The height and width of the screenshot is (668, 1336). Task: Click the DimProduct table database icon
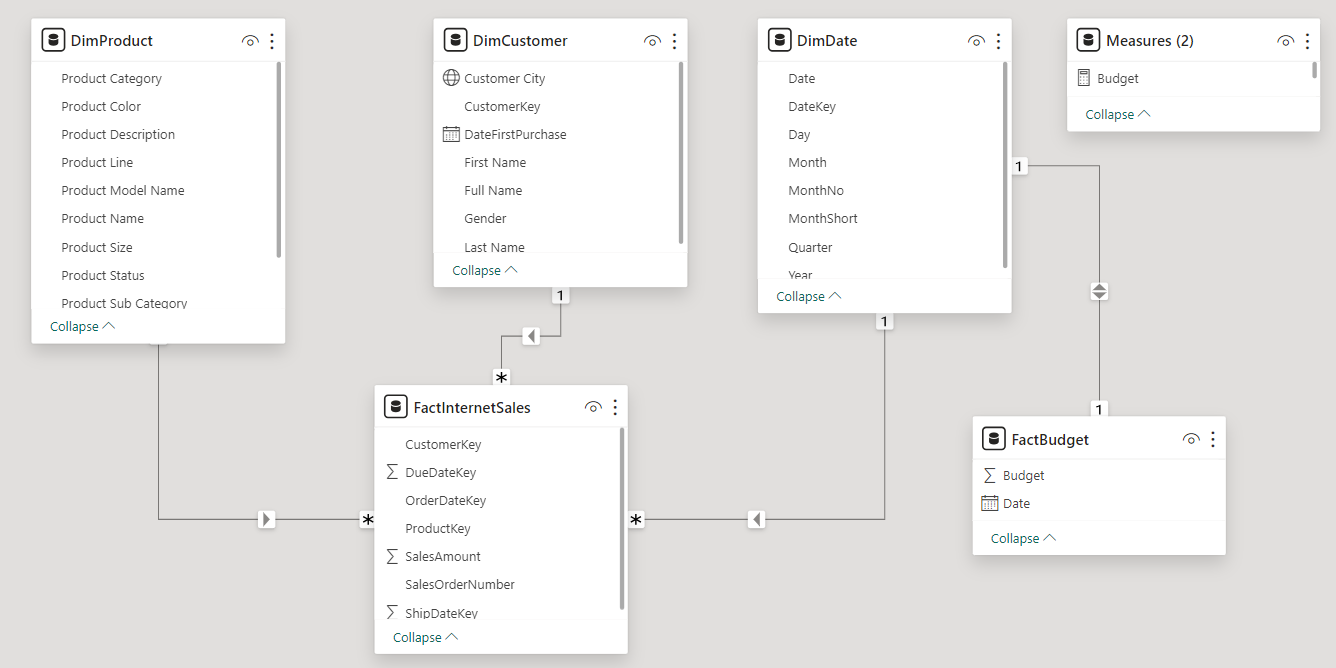(x=53, y=40)
